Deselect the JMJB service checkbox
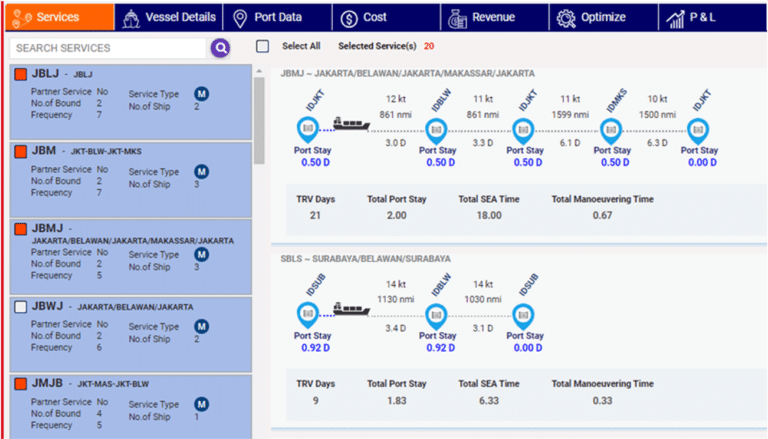 coord(21,383)
